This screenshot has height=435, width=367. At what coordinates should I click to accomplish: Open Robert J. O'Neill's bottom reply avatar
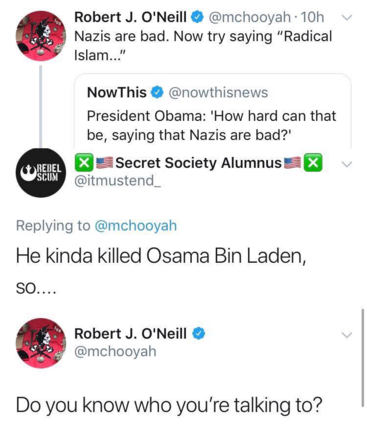[41, 343]
